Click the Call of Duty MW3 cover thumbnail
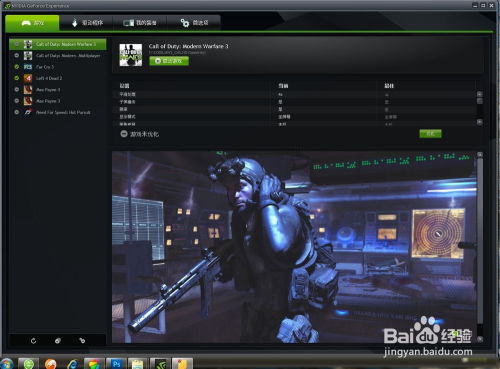500x369 pixels. tap(131, 55)
